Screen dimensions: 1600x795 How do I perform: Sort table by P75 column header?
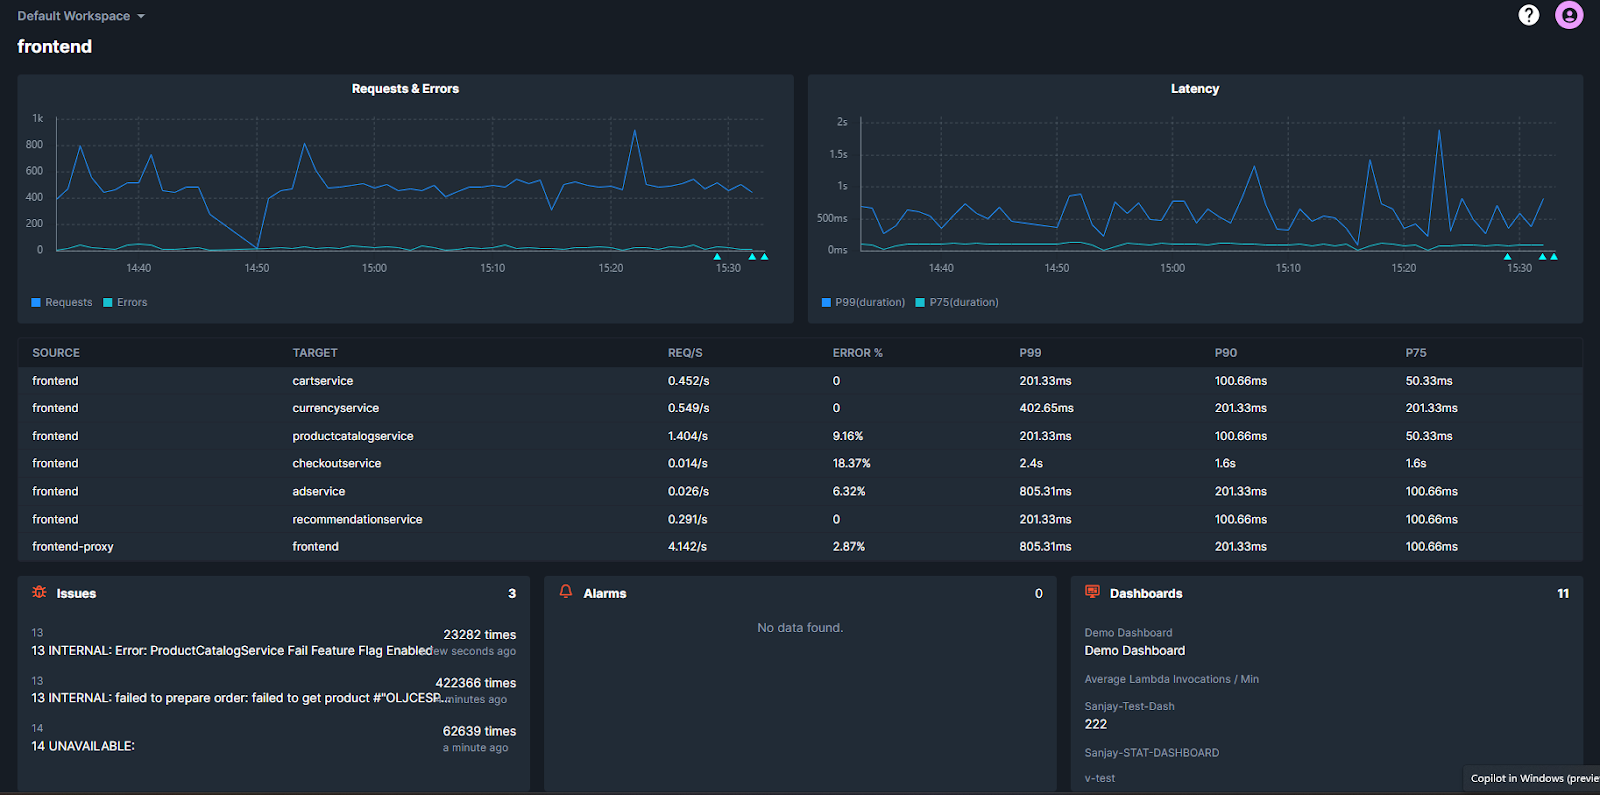tap(1416, 353)
